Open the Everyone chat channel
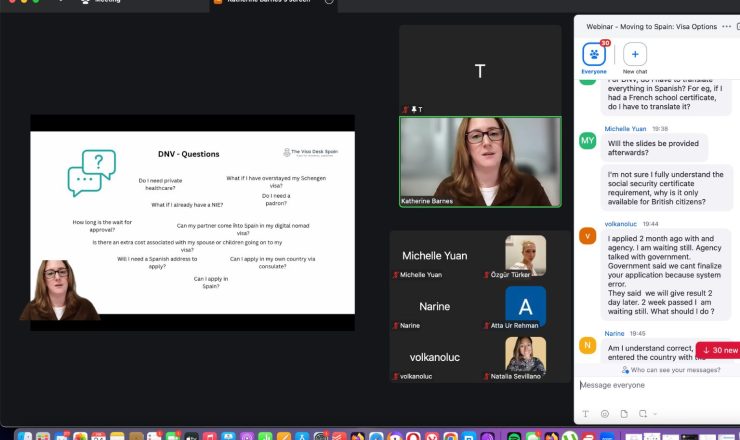The width and height of the screenshot is (740, 440). click(x=594, y=54)
